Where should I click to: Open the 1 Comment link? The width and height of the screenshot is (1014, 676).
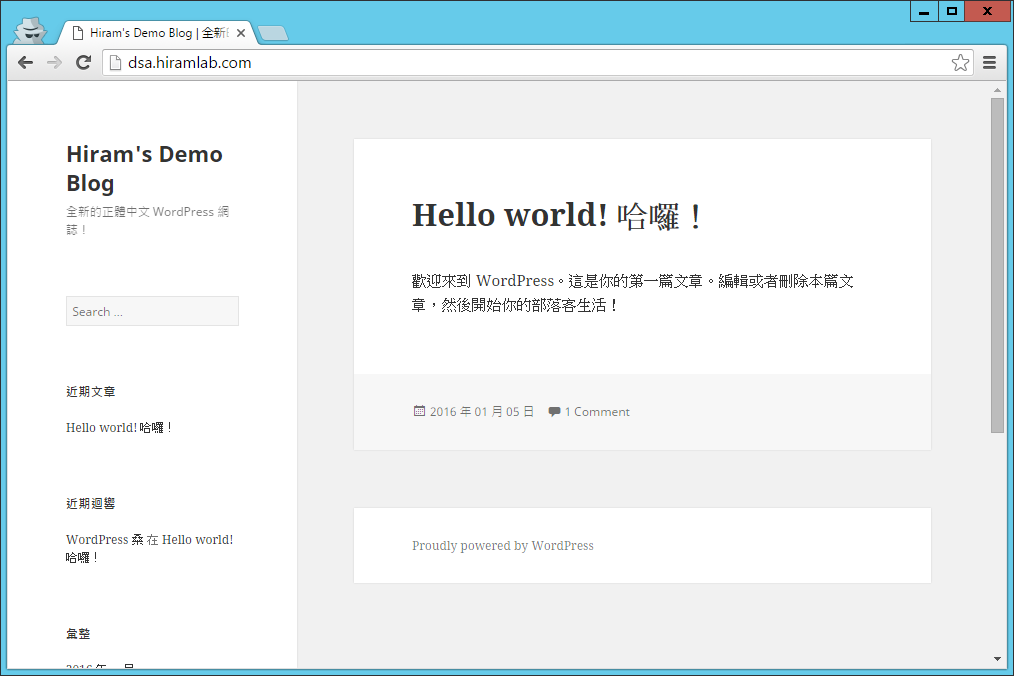point(596,411)
